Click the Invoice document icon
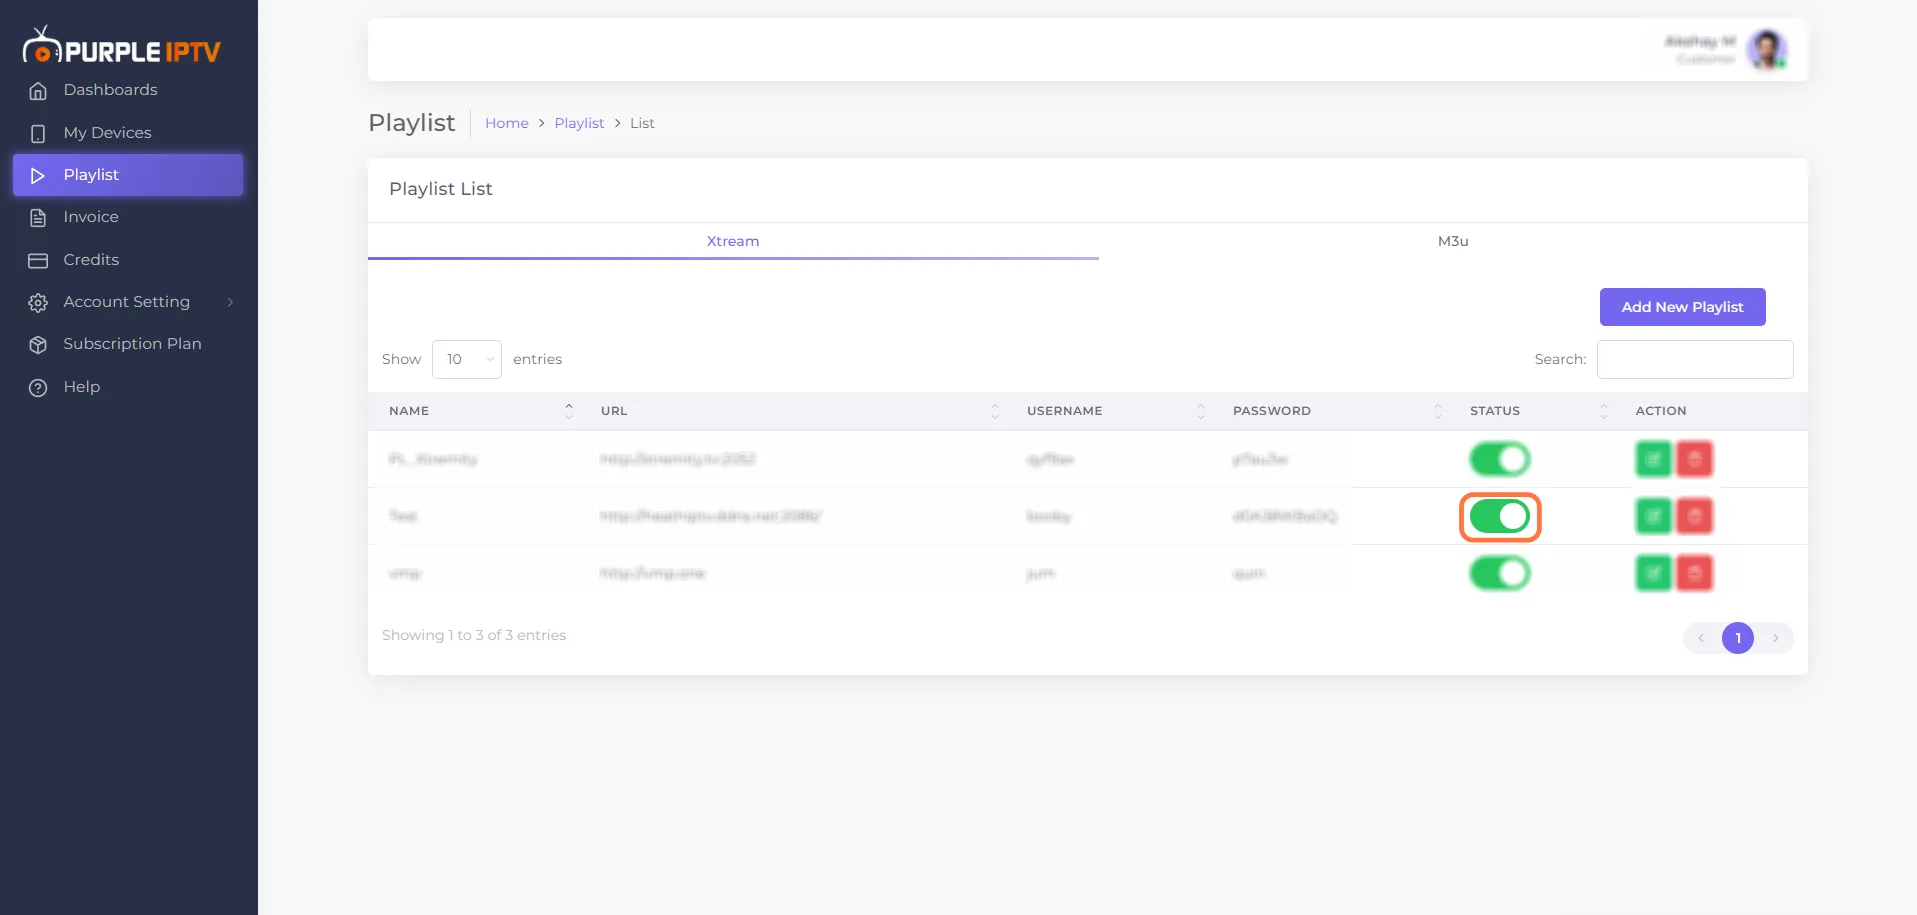 click(38, 218)
